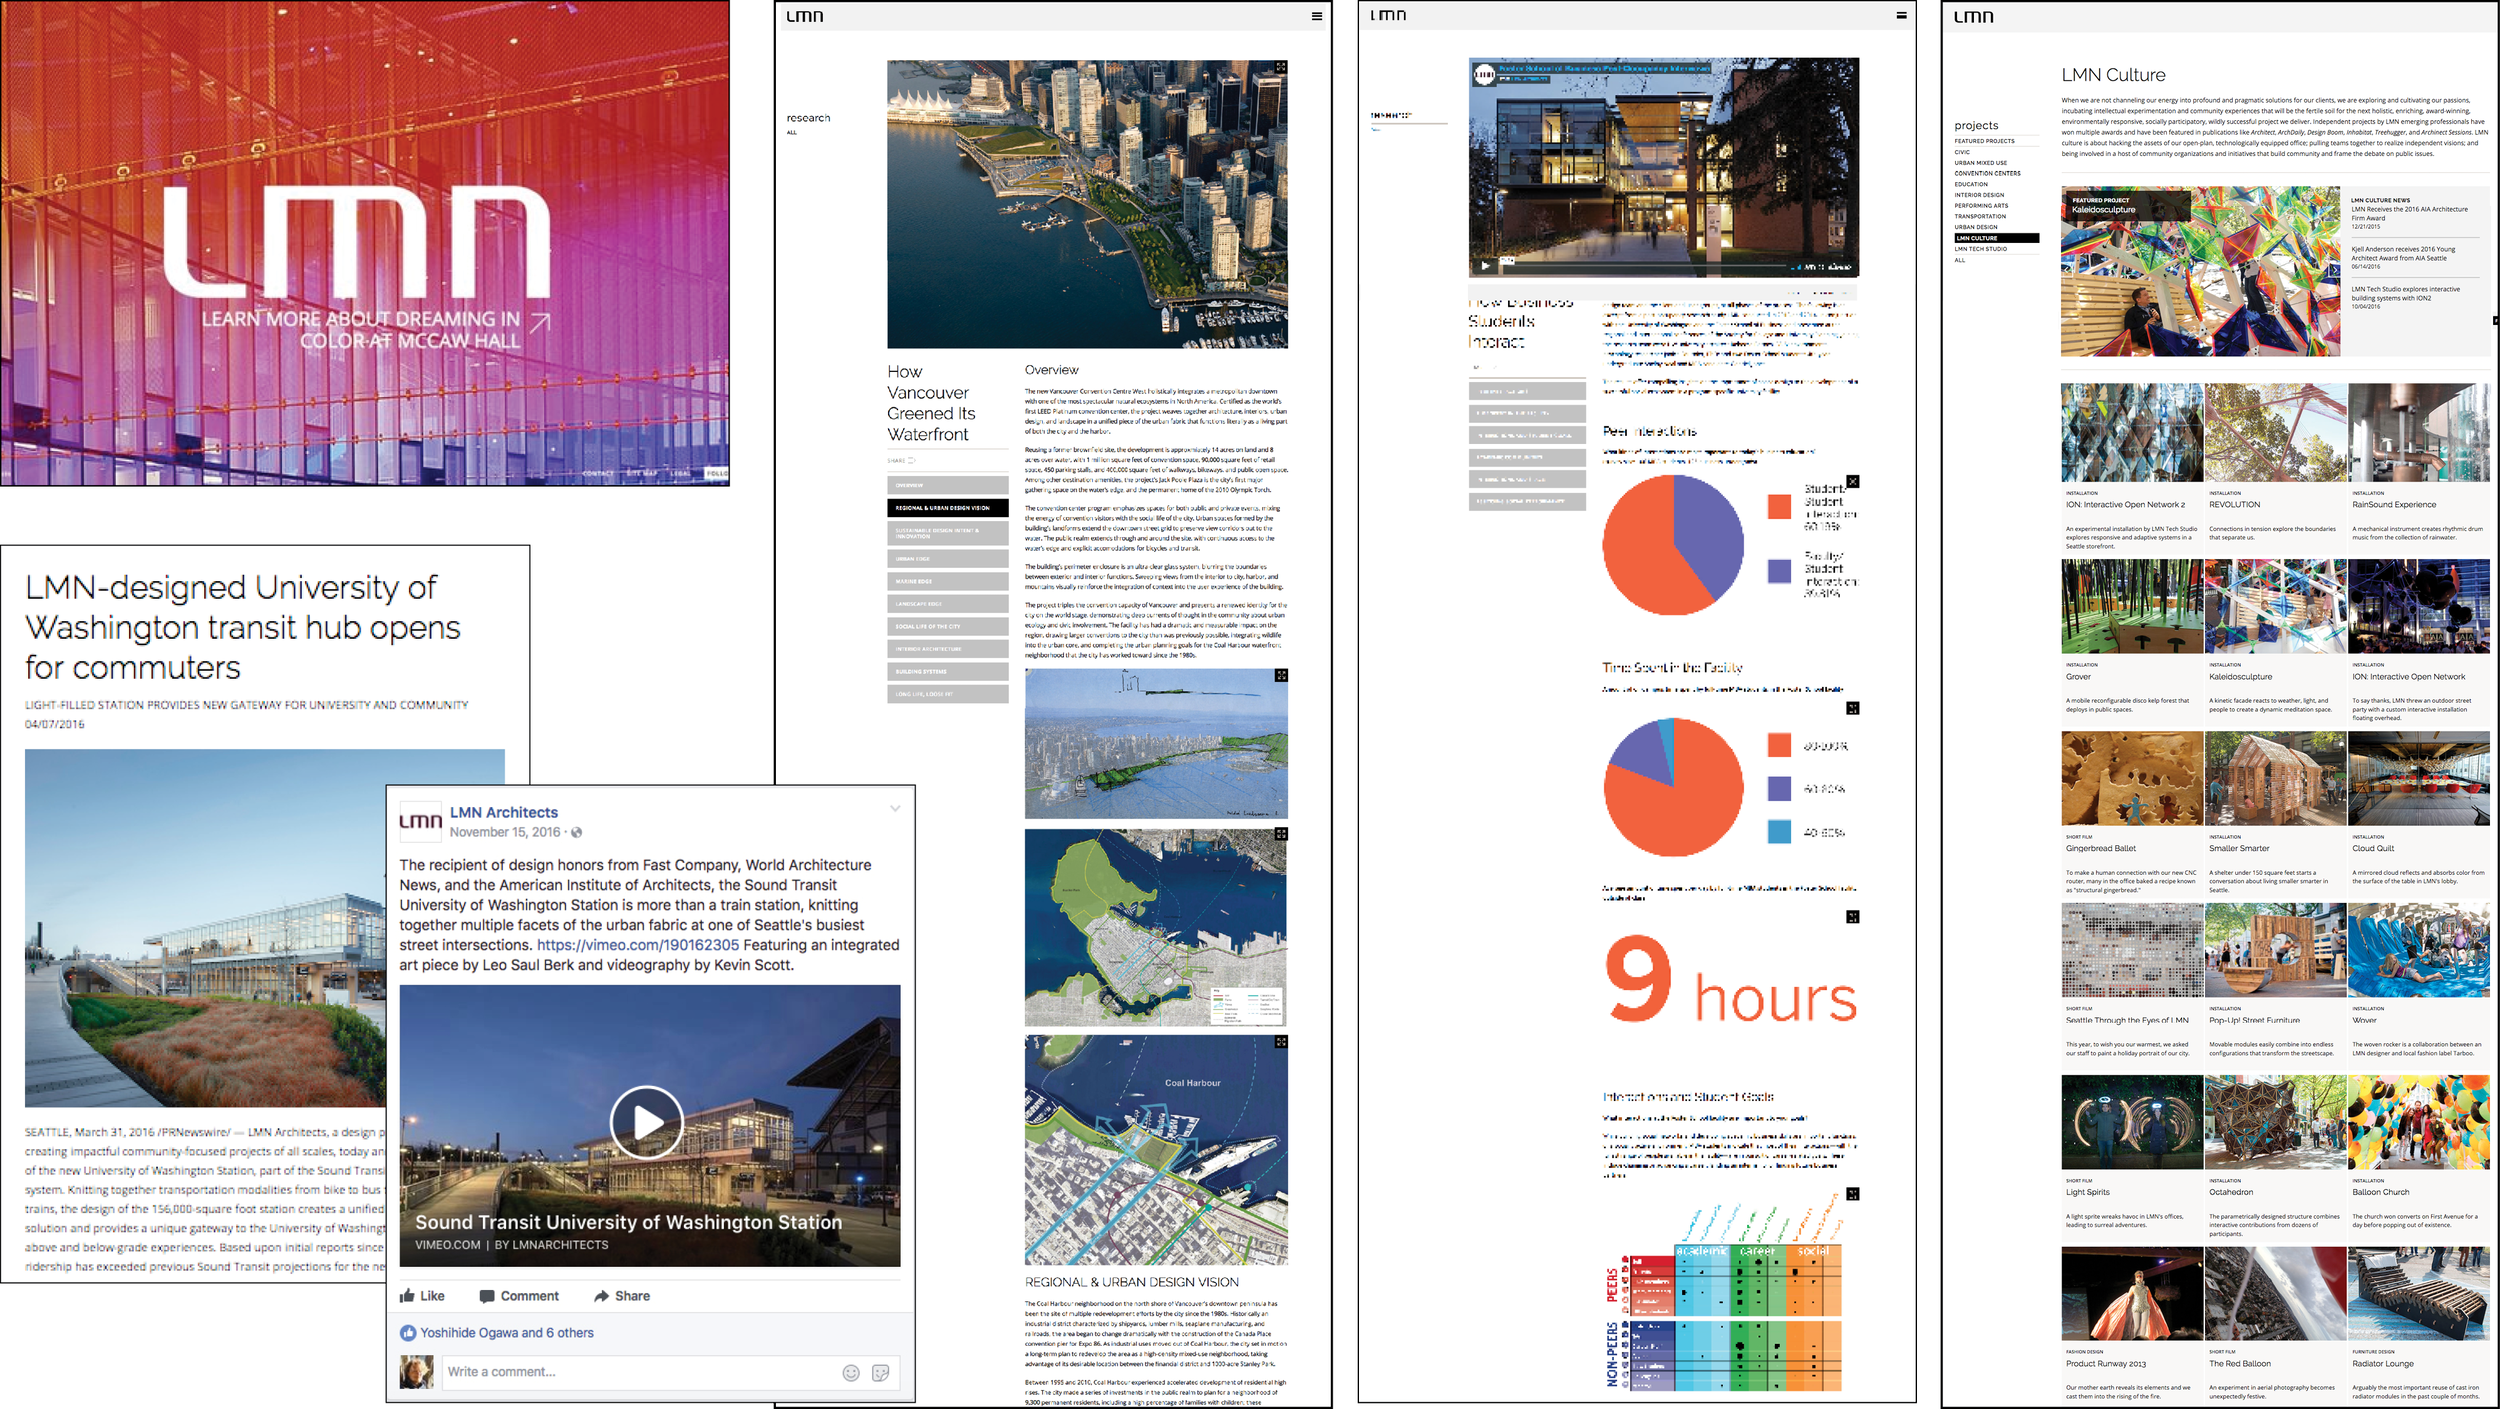
Task: Expand the waterfront sketch image fullscreen
Action: pos(1281,676)
